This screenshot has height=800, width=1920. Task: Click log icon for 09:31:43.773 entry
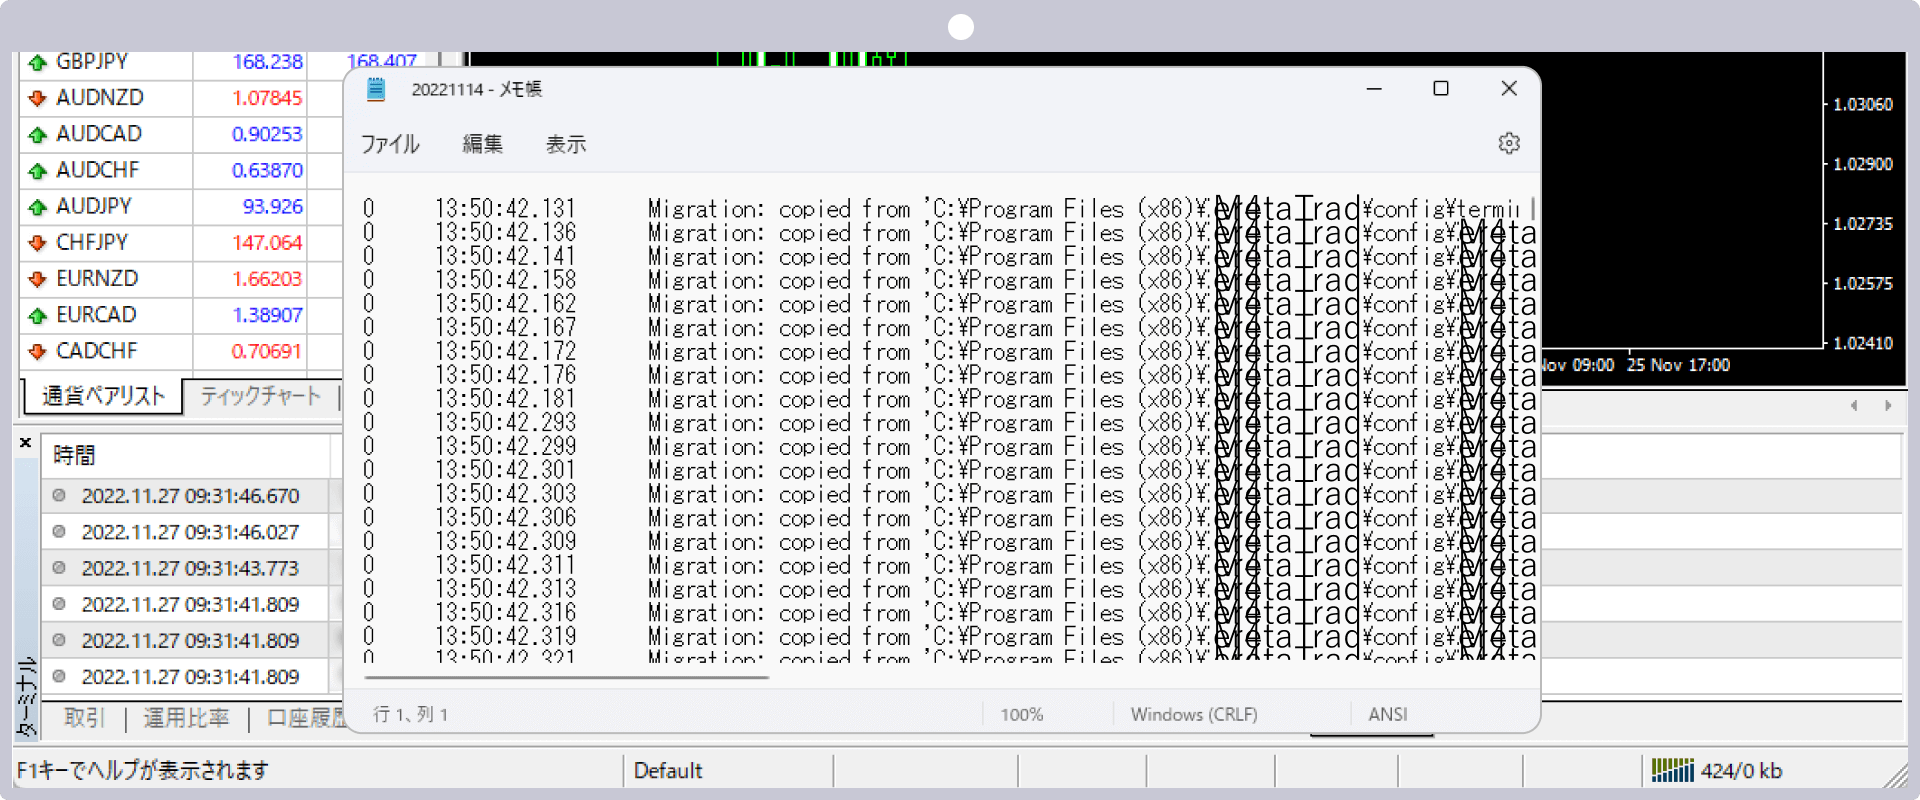tap(59, 568)
